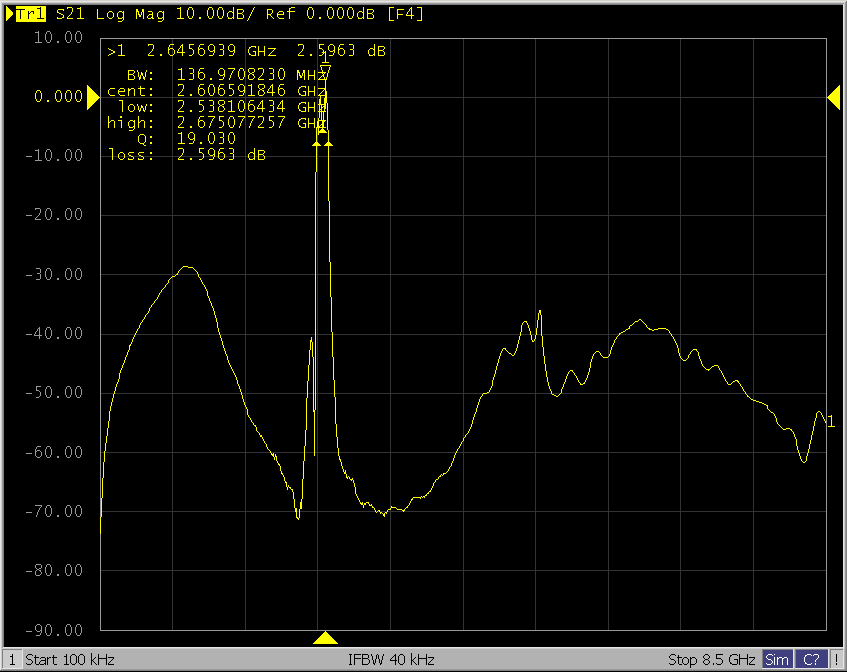Click the IFBW 40 kHz setting
This screenshot has width=847, height=672.
point(391,660)
